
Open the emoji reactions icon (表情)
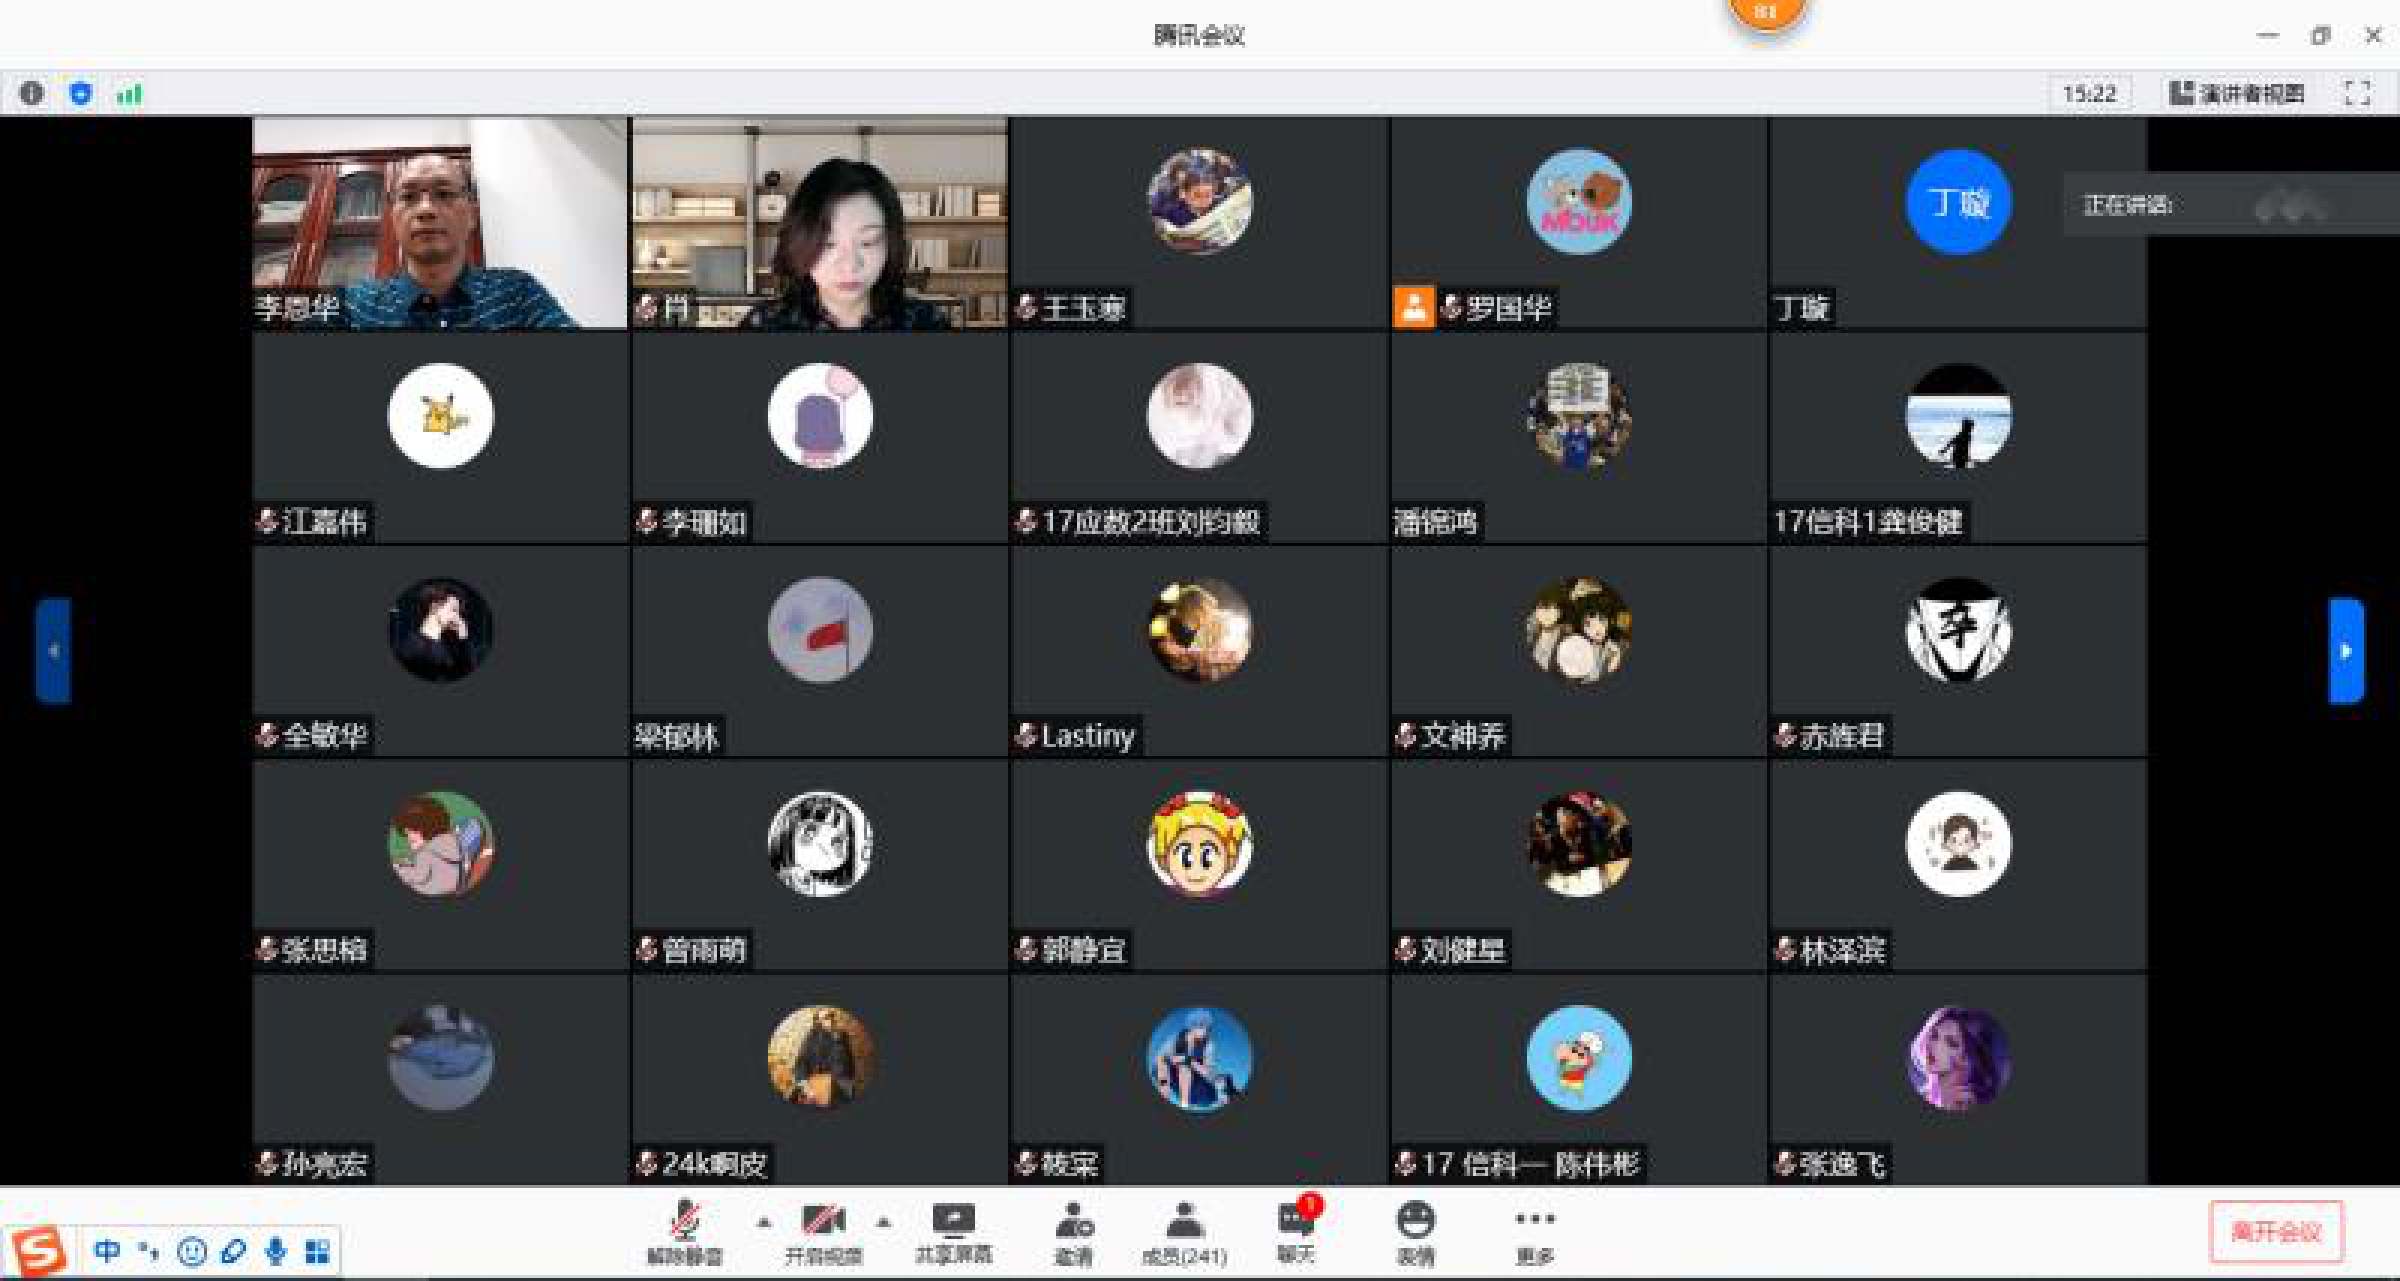click(x=1415, y=1231)
